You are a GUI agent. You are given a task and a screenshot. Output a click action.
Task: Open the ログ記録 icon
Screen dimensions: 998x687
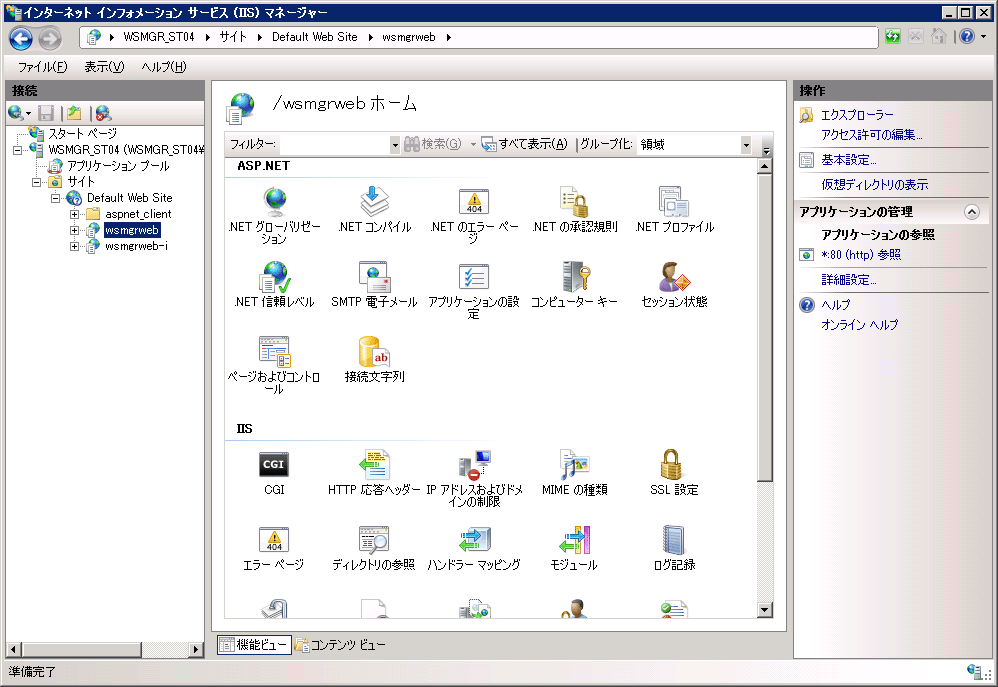(673, 541)
